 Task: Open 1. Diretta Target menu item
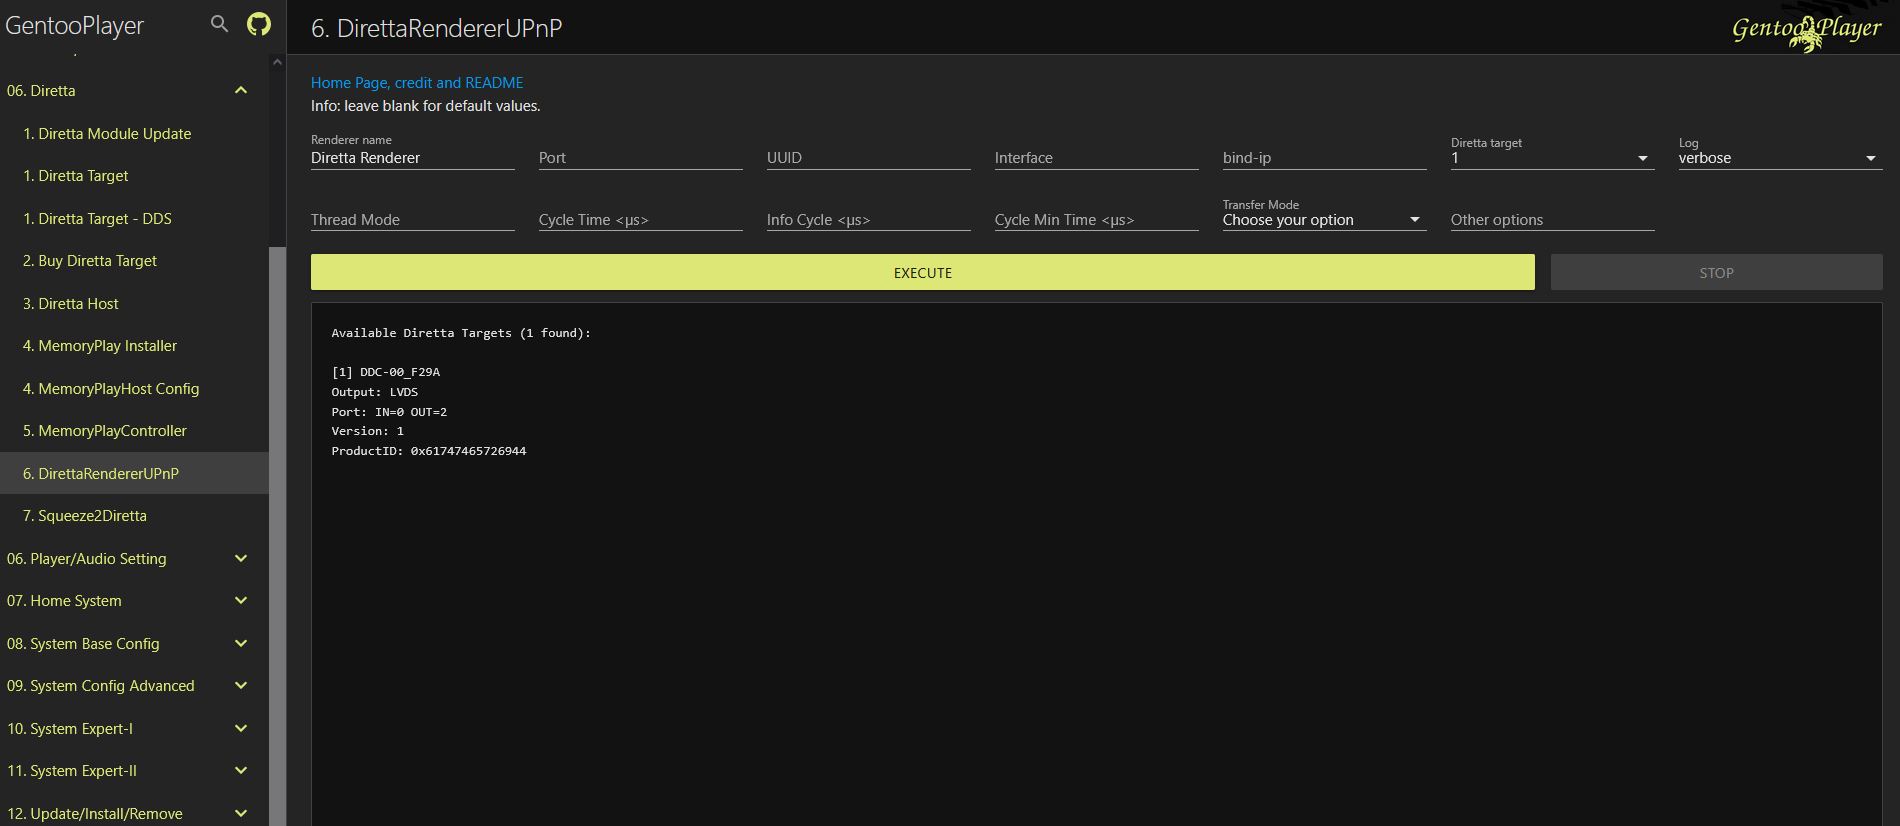134,176
